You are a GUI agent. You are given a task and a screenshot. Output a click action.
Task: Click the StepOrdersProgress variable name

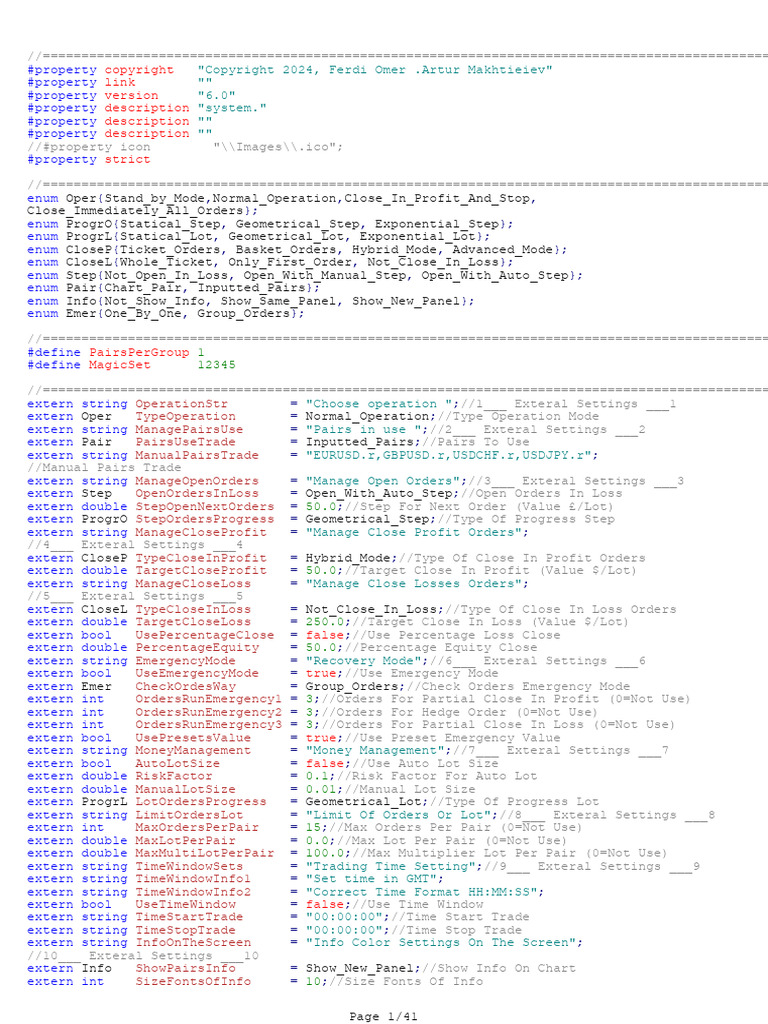(204, 519)
